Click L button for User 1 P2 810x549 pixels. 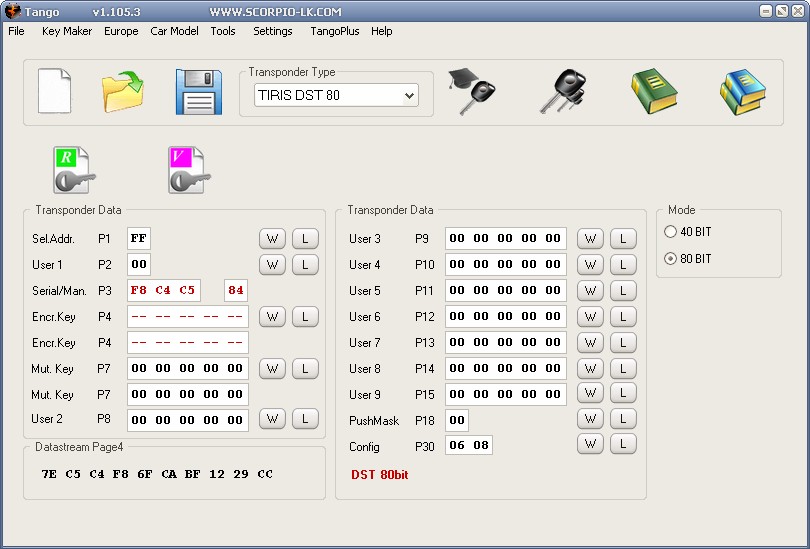pos(305,264)
